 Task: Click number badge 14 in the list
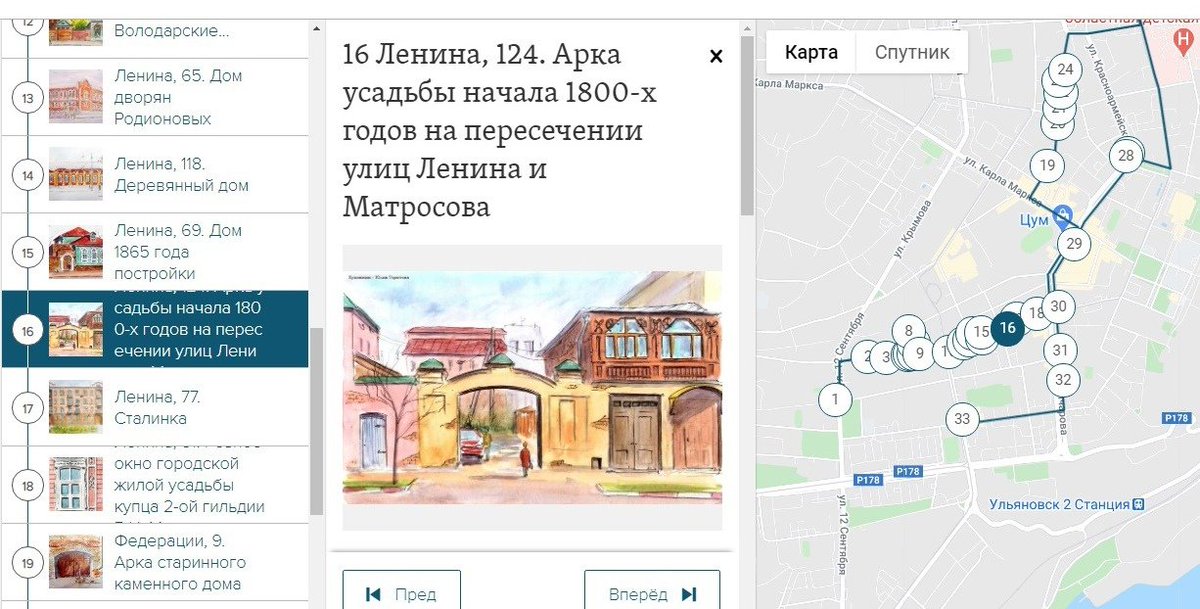point(27,175)
